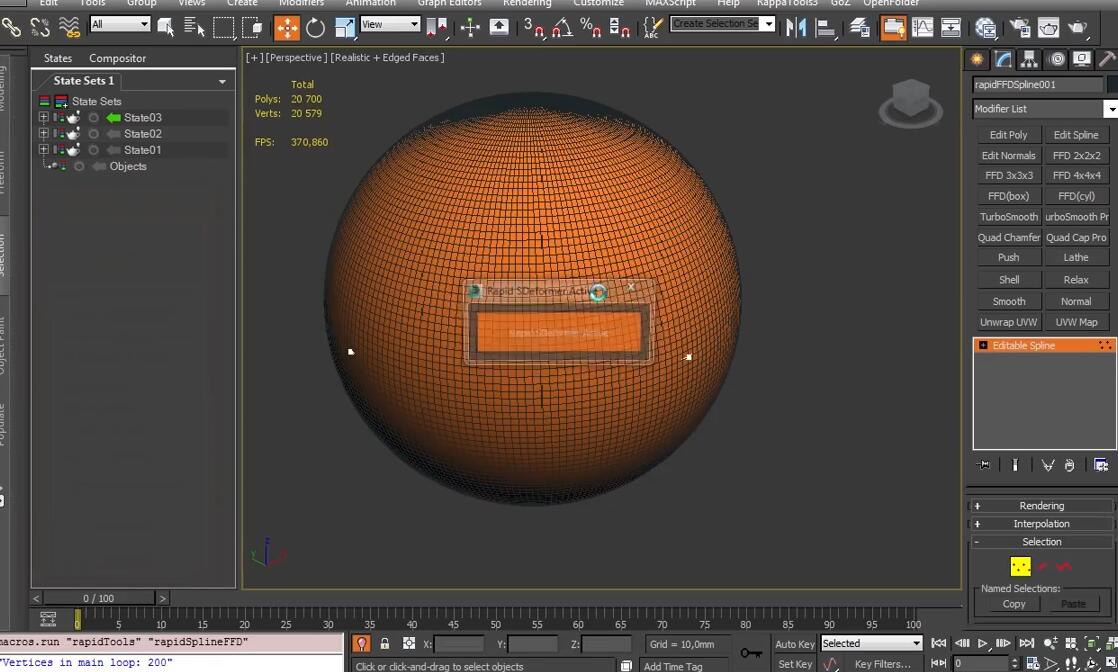Select the Link tool (chain icon)
Image resolution: width=1118 pixels, height=672 pixels.
coord(11,27)
